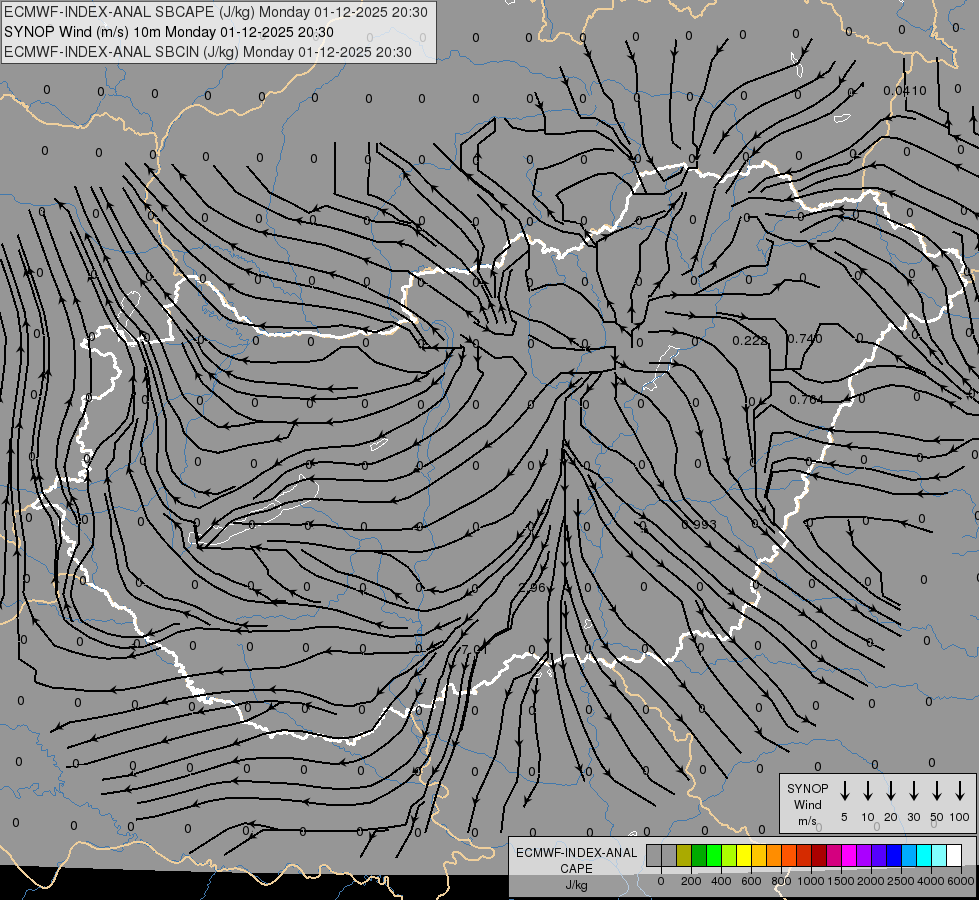Click the 0.0410 value on the map
The image size is (979, 900).
(905, 91)
